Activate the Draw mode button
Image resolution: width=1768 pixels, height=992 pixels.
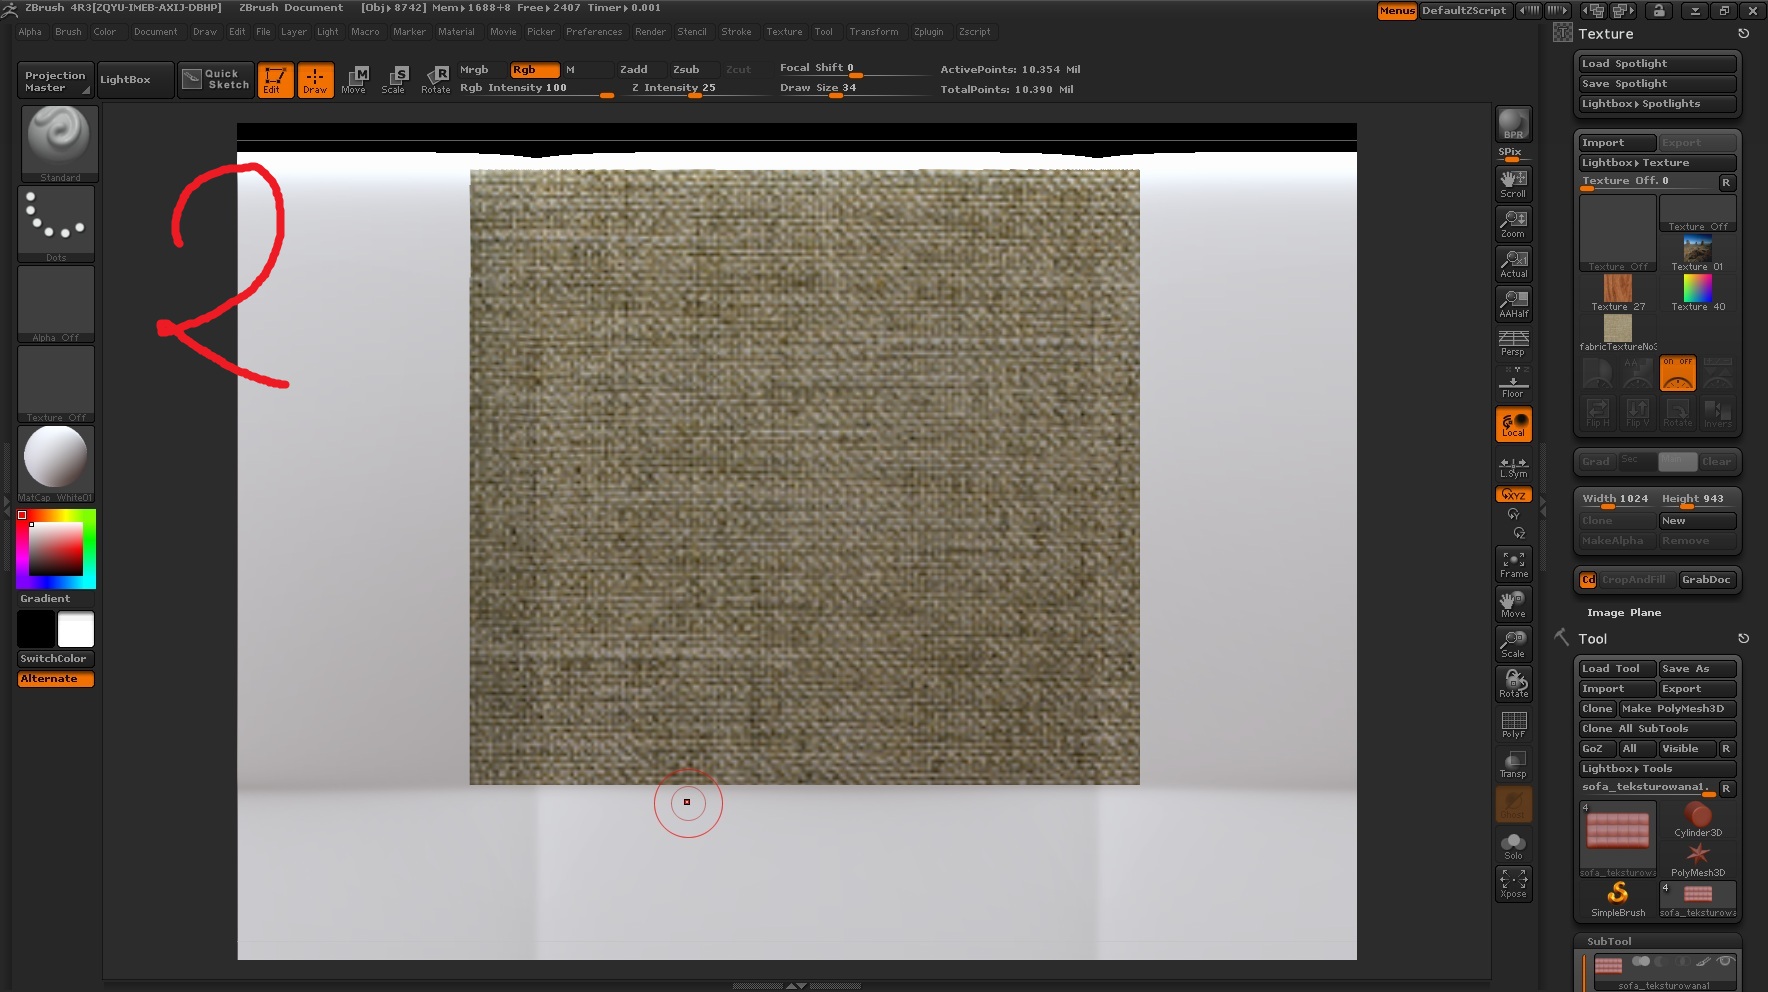(315, 80)
